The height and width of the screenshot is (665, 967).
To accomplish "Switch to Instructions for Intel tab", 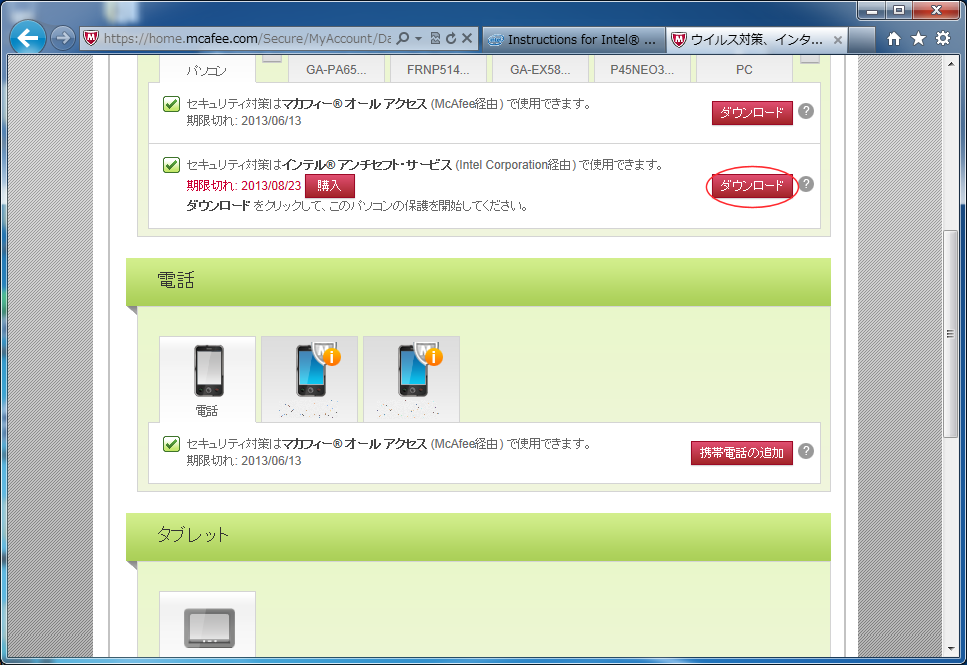I will tap(574, 39).
